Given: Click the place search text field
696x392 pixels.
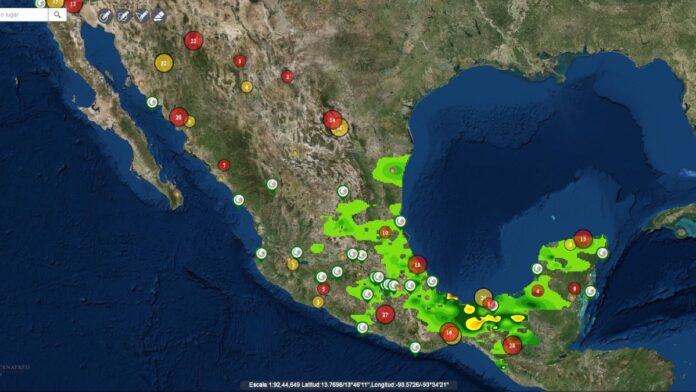Looking at the screenshot, I should pos(23,15).
